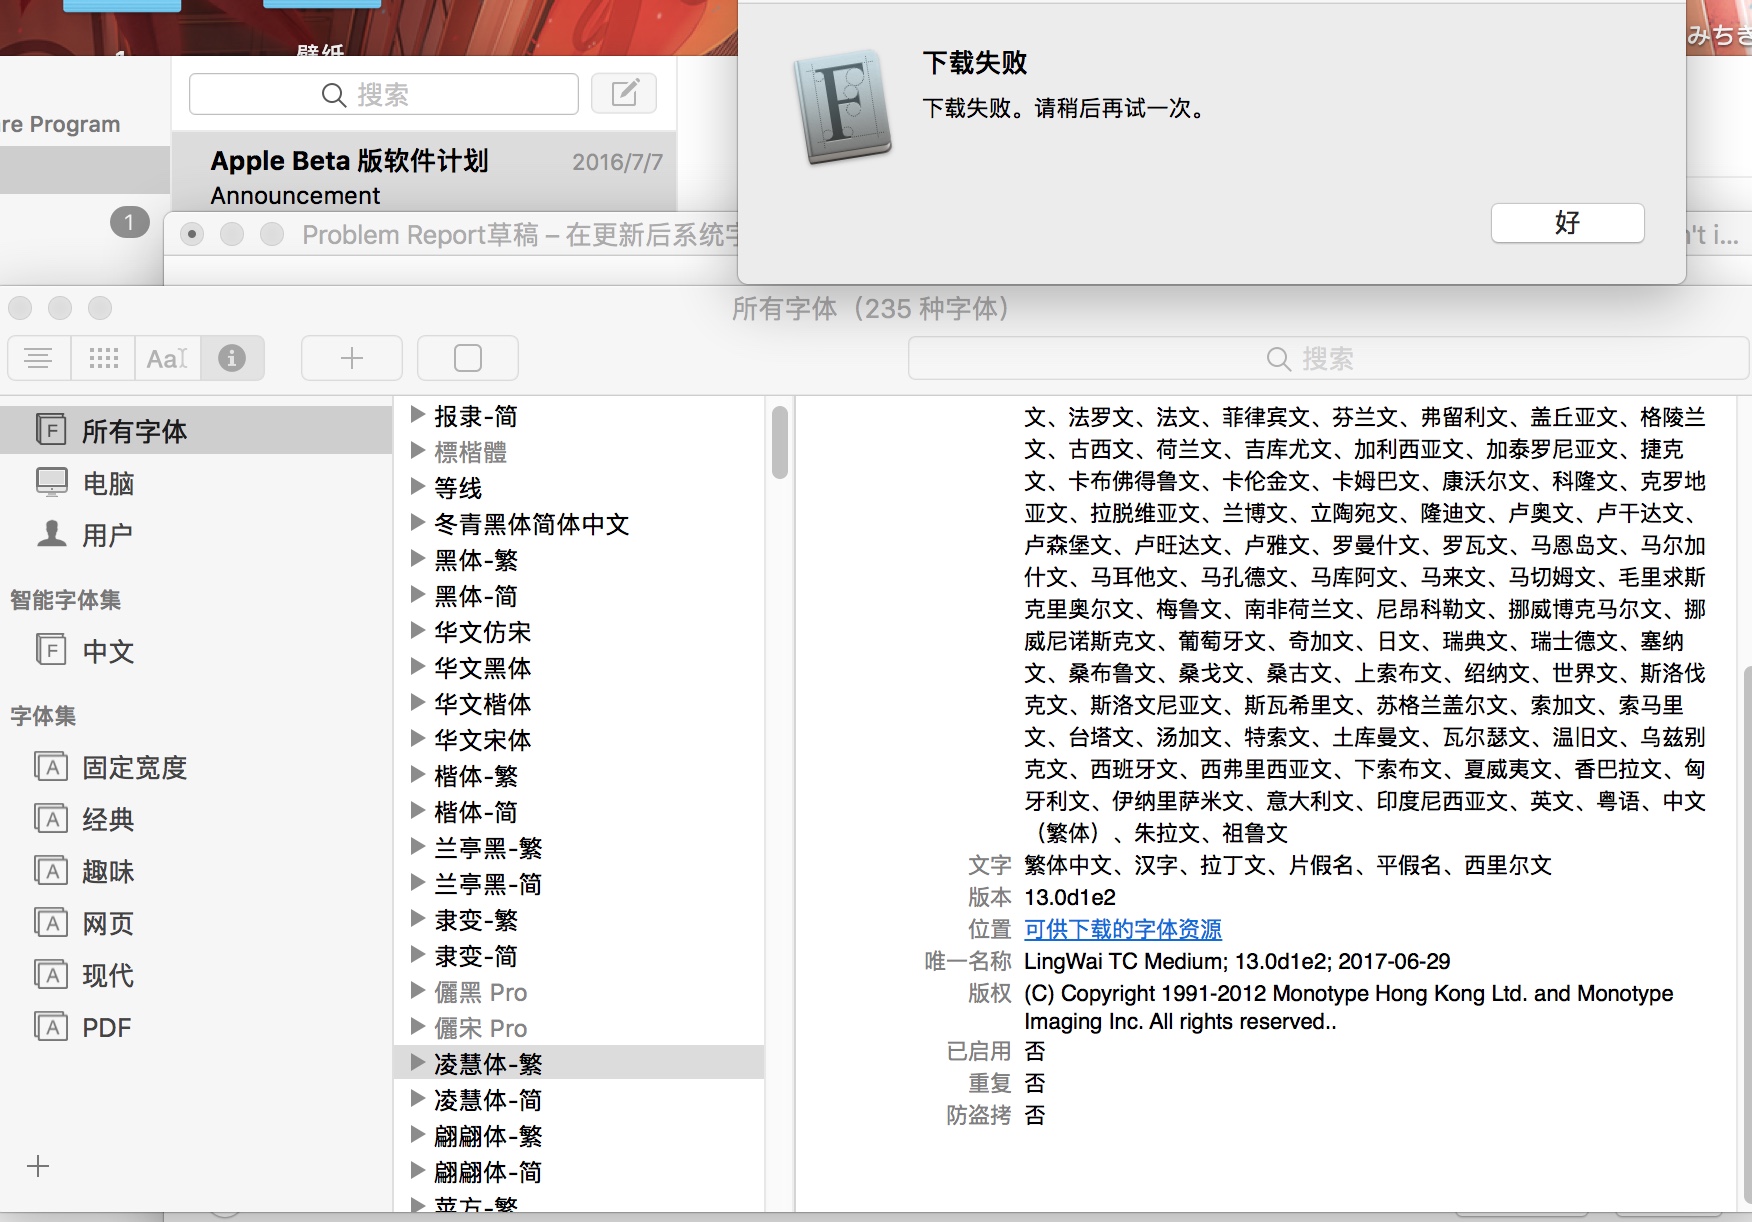Expand the 冬青黑体简体中文 font family
1752x1222 pixels.
(418, 523)
